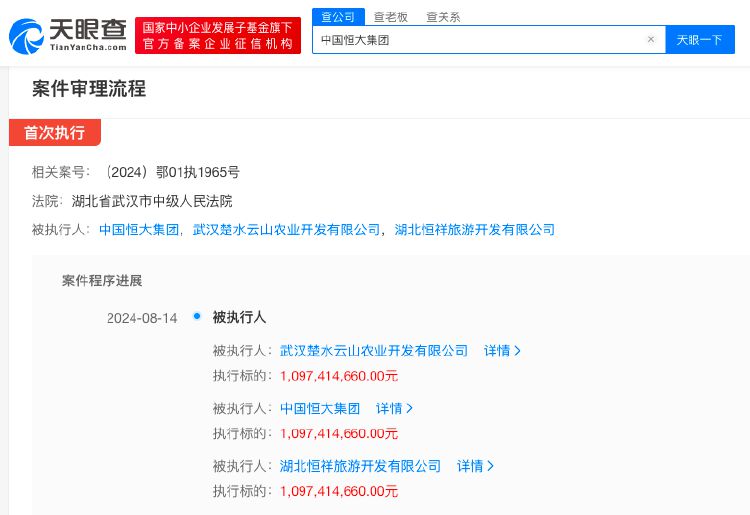Click the bold 被执行人 timeline heading
Image resolution: width=750 pixels, height=515 pixels.
pyautogui.click(x=239, y=317)
